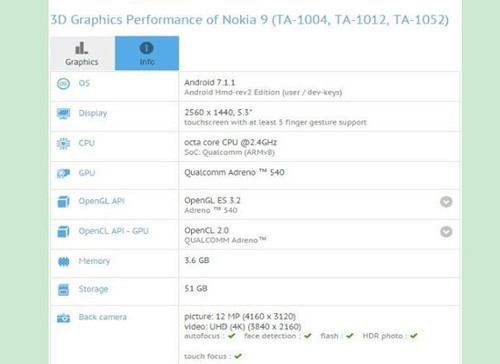Click the Storage drive icon
Screen dimensions: 500x364
click(x=63, y=290)
